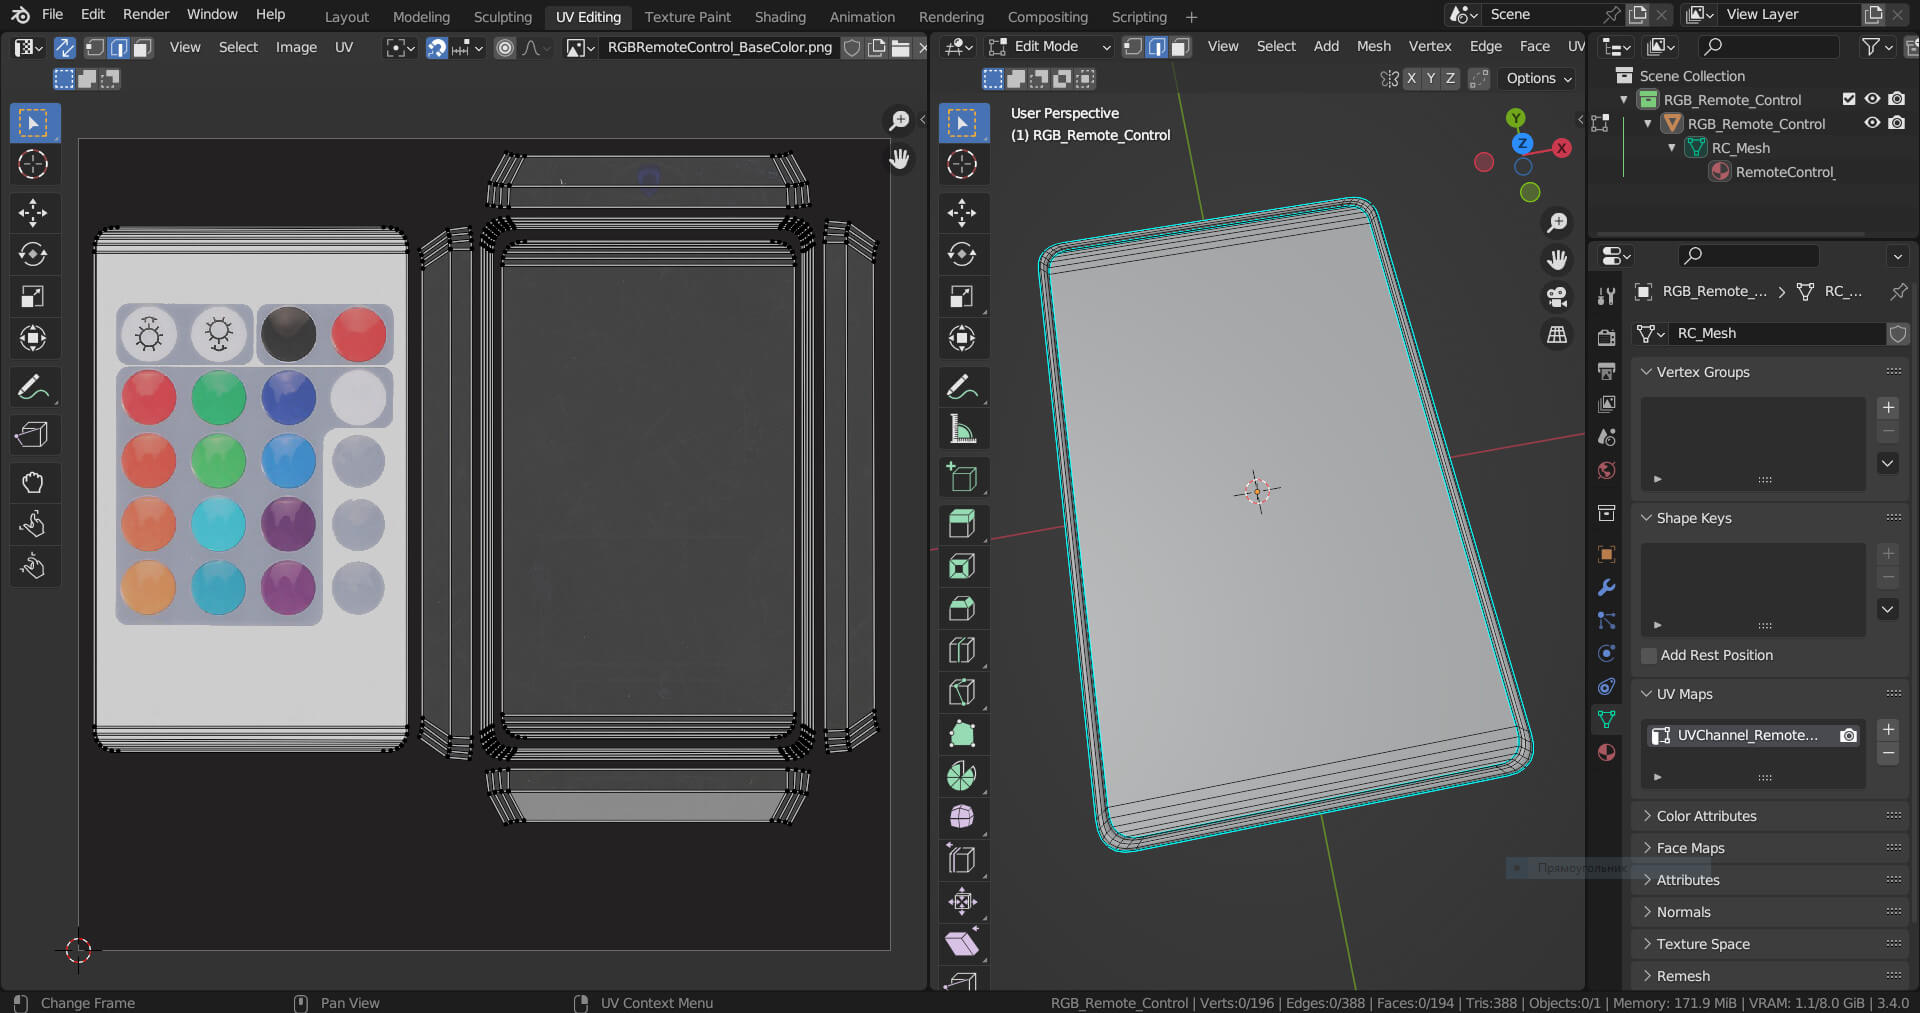
Task: Open the Material properties tab
Action: 1606,752
